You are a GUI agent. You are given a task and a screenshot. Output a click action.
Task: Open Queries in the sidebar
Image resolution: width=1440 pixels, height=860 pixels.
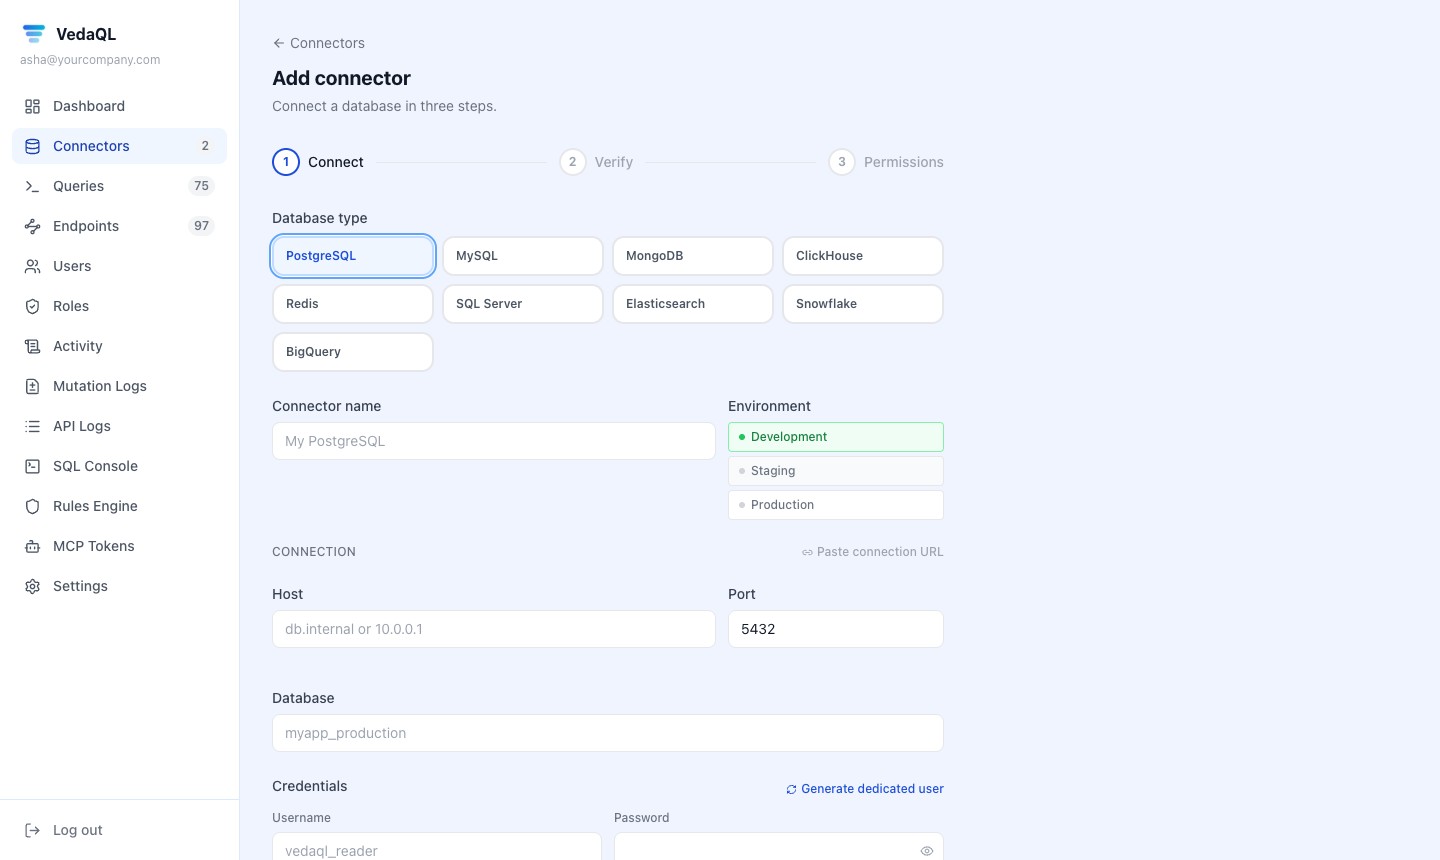pyautogui.click(x=119, y=186)
